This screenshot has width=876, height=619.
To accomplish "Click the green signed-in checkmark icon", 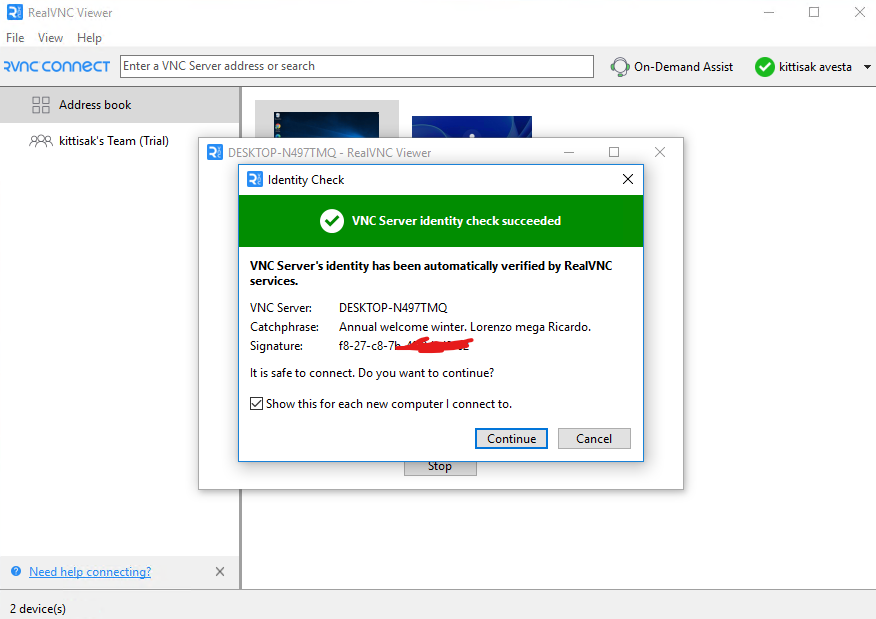I will (764, 67).
